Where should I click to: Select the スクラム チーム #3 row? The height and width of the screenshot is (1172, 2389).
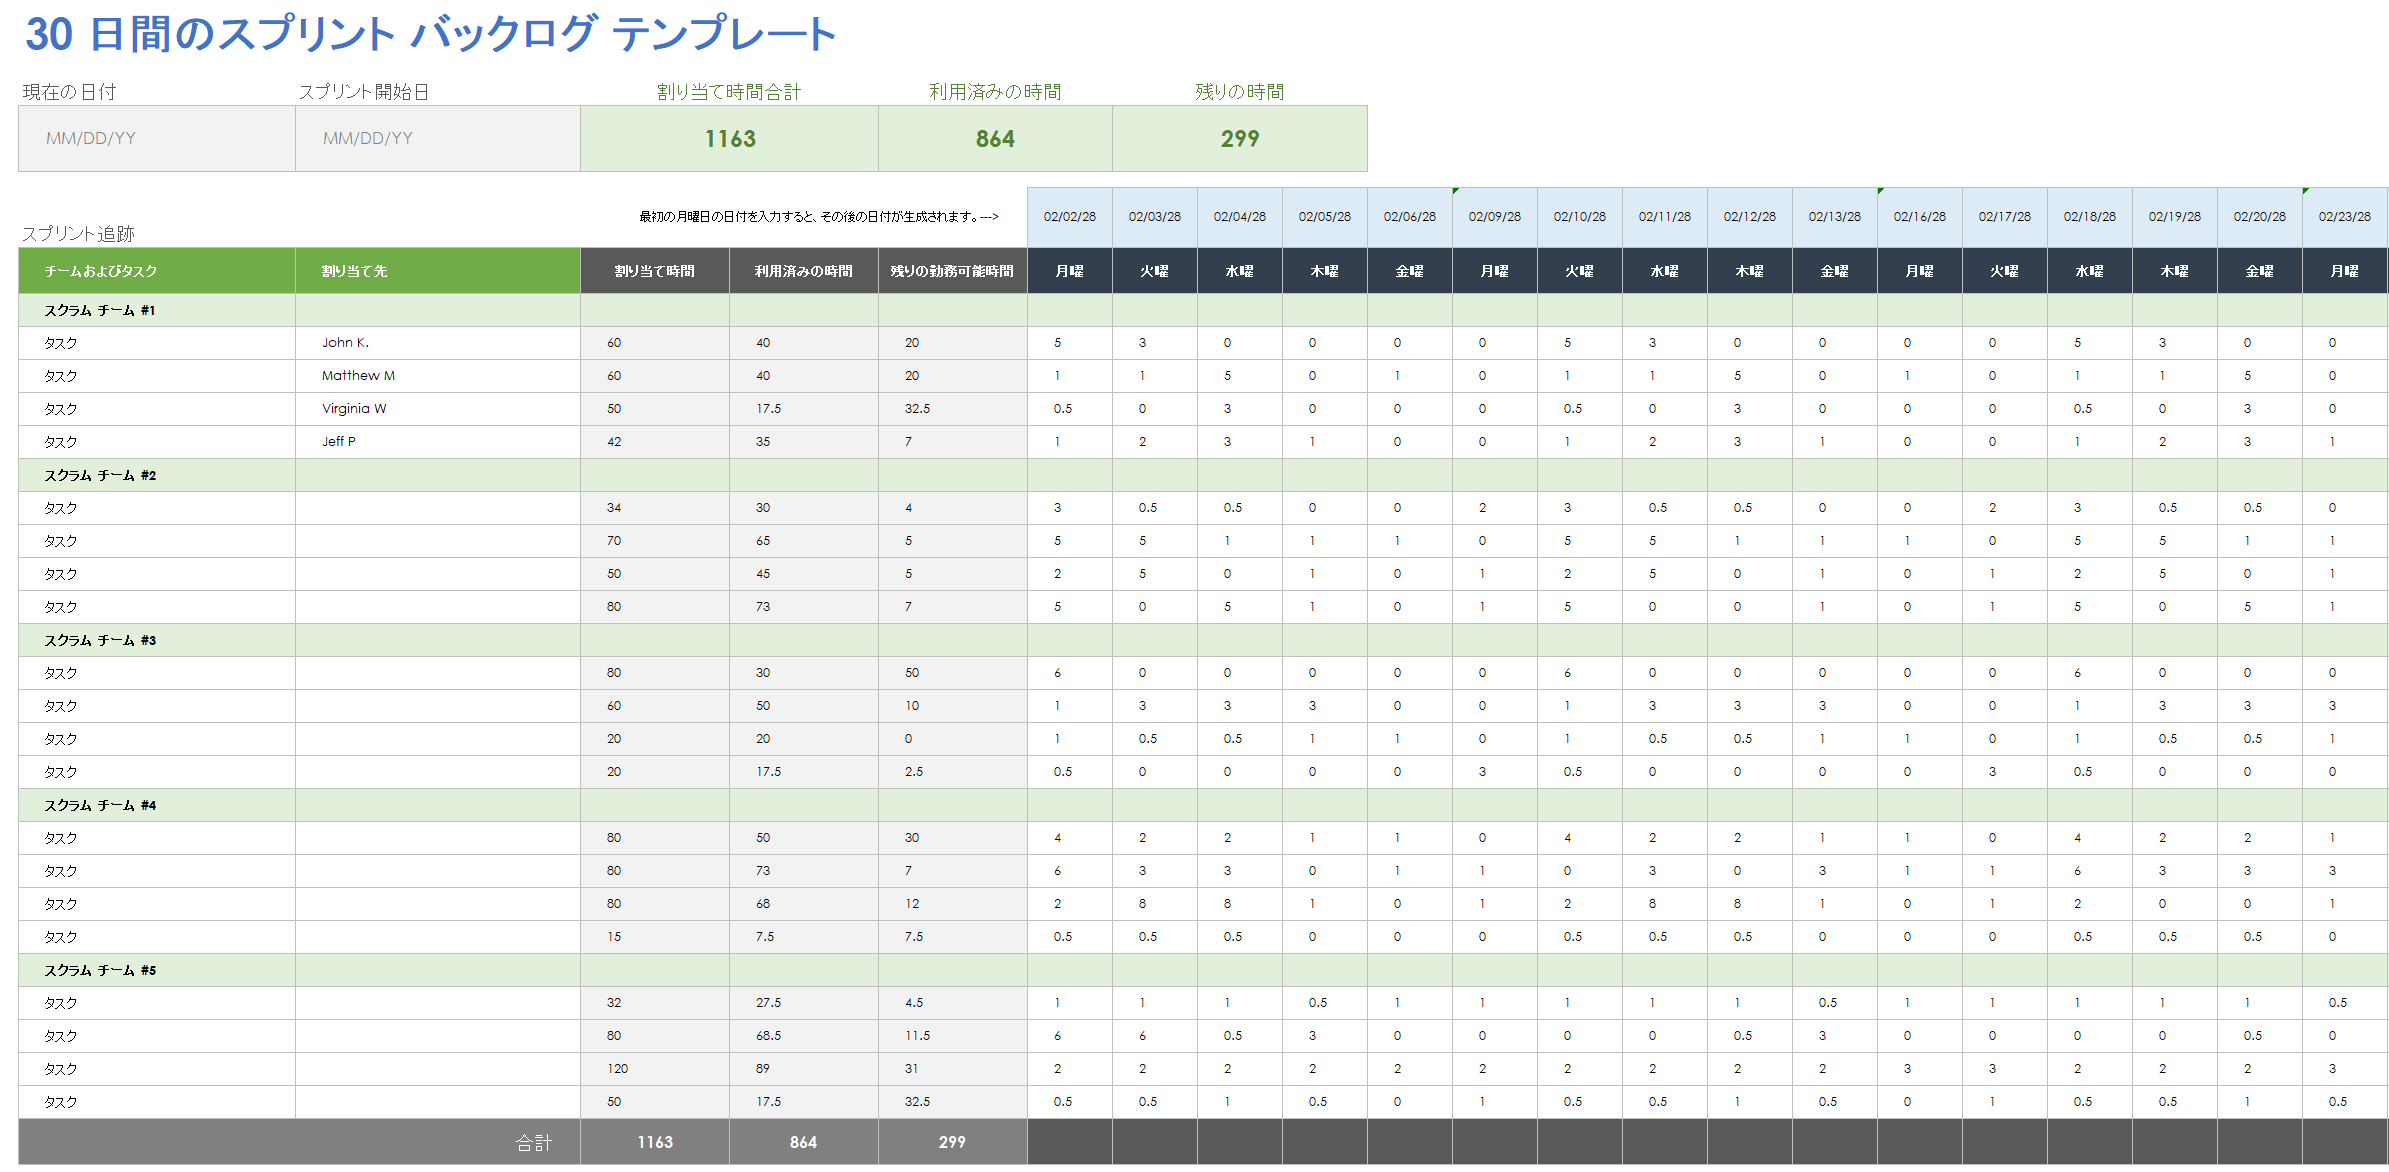click(x=1203, y=640)
